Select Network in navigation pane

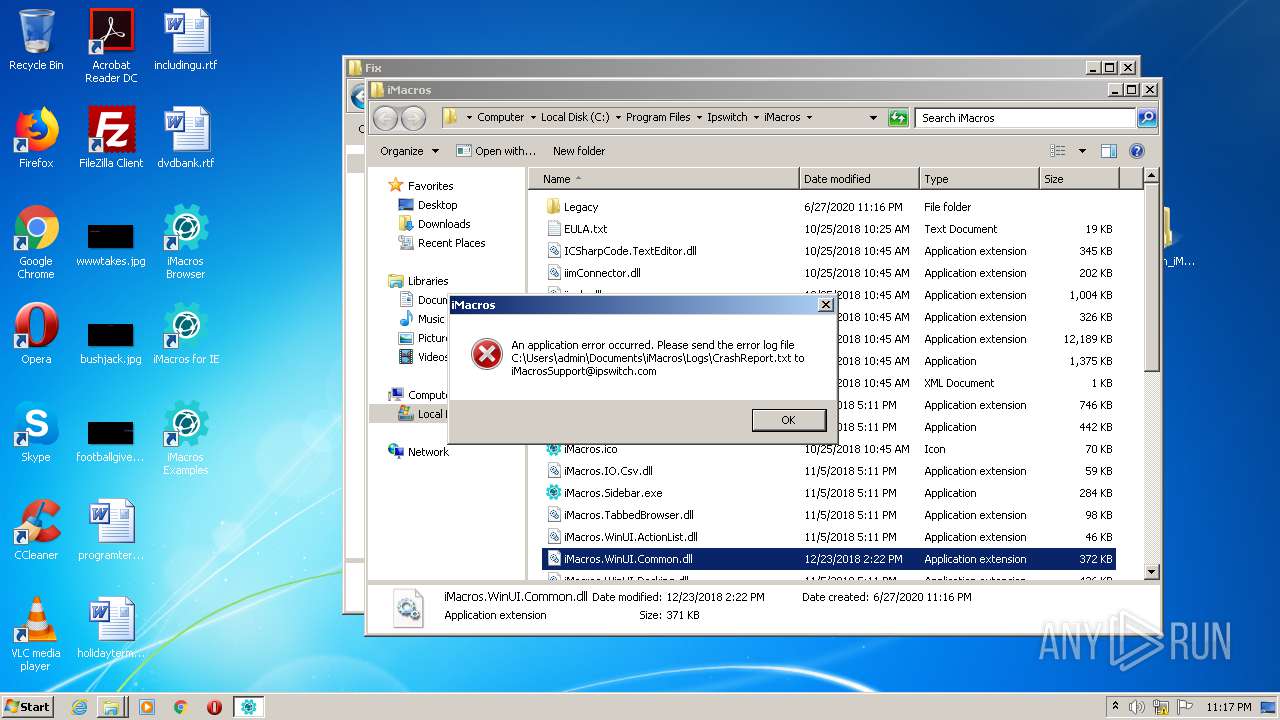click(x=428, y=452)
